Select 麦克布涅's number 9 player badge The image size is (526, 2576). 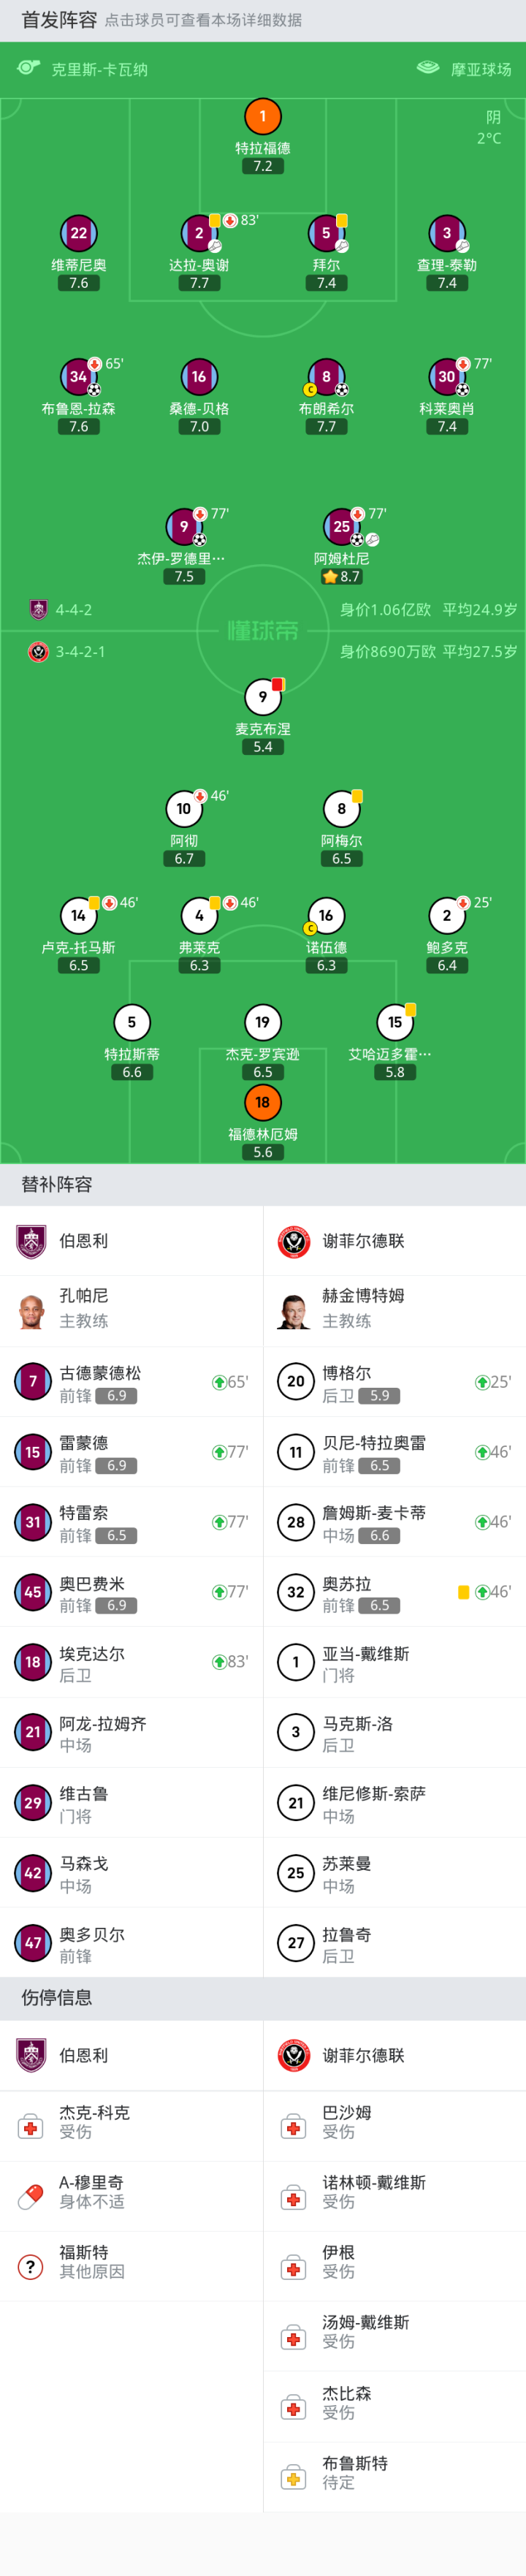coord(263,697)
